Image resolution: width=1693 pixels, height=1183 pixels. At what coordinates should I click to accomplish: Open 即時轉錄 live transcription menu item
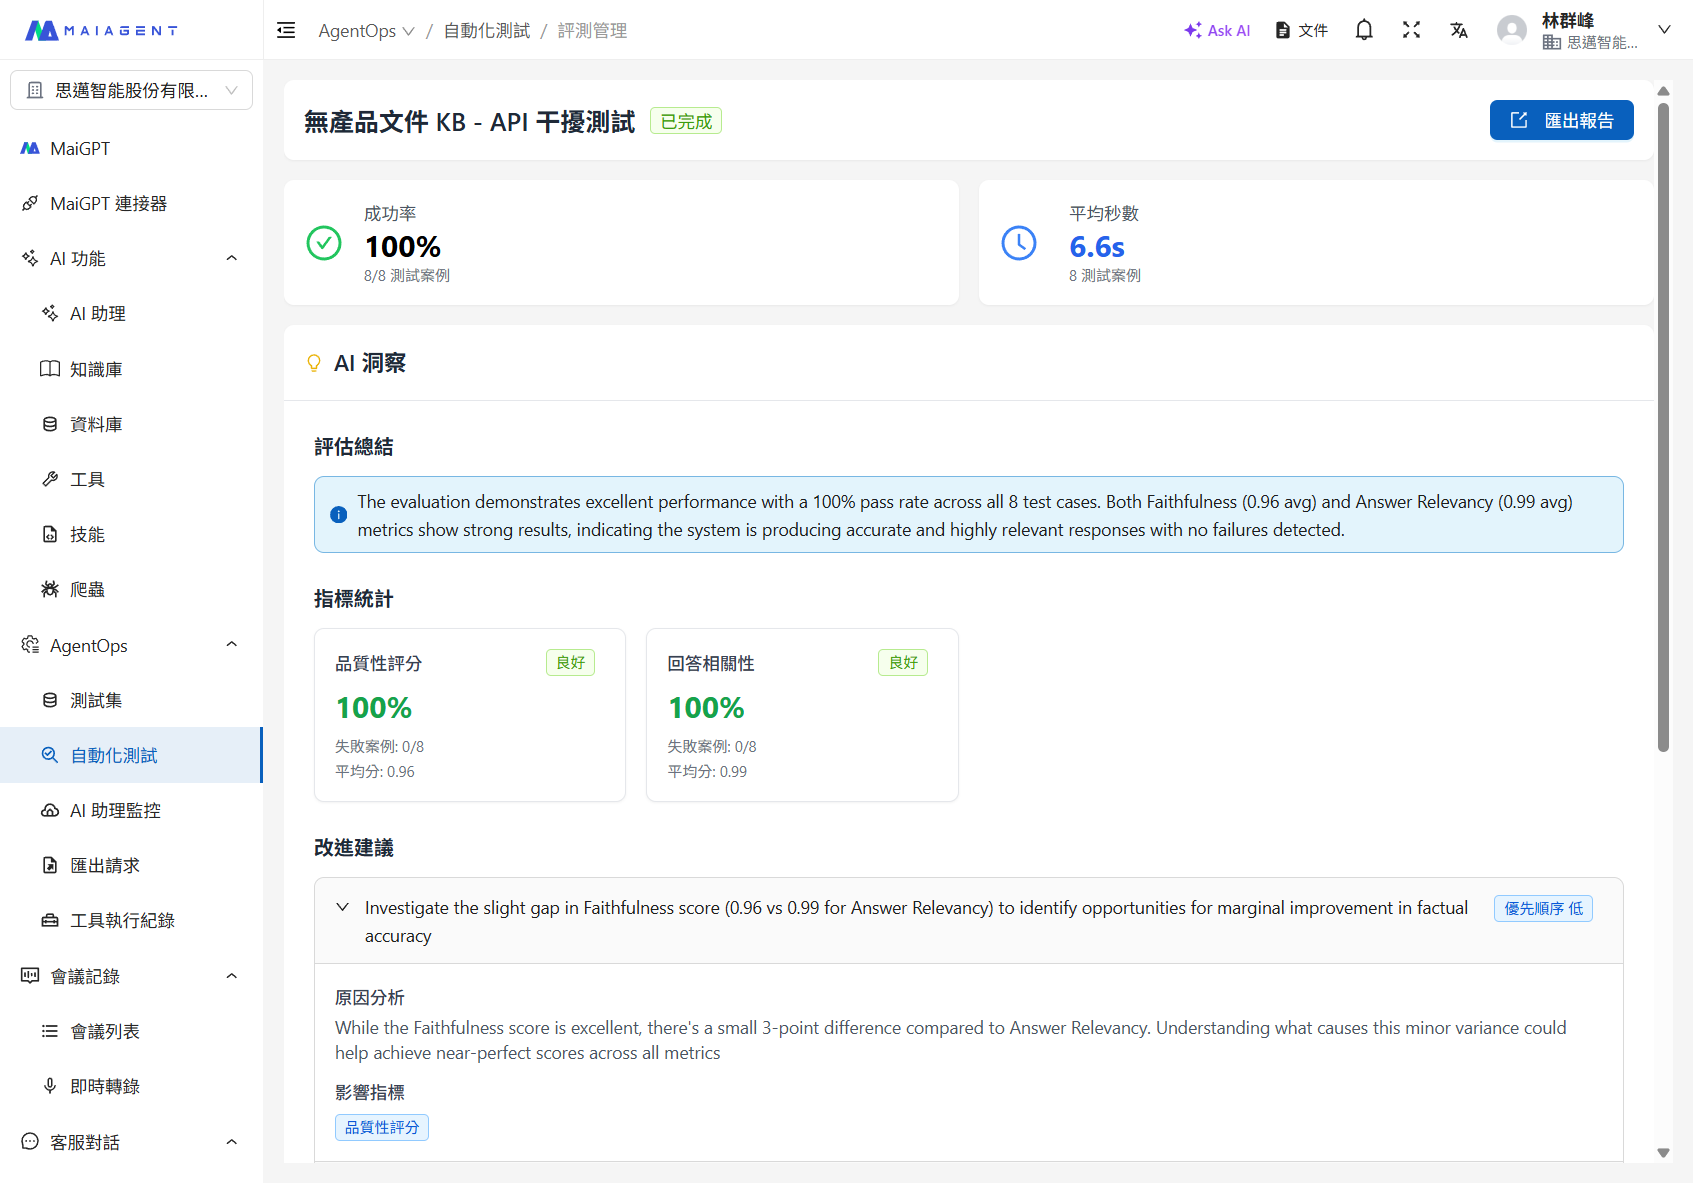tap(131, 1086)
